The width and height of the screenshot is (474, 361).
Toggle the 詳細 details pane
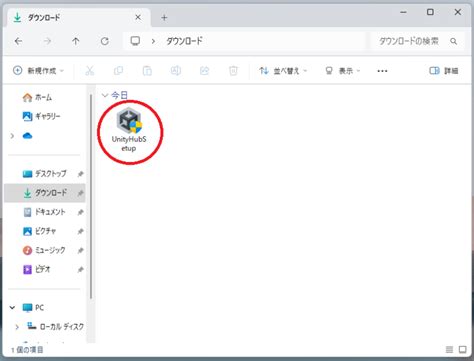coord(444,71)
